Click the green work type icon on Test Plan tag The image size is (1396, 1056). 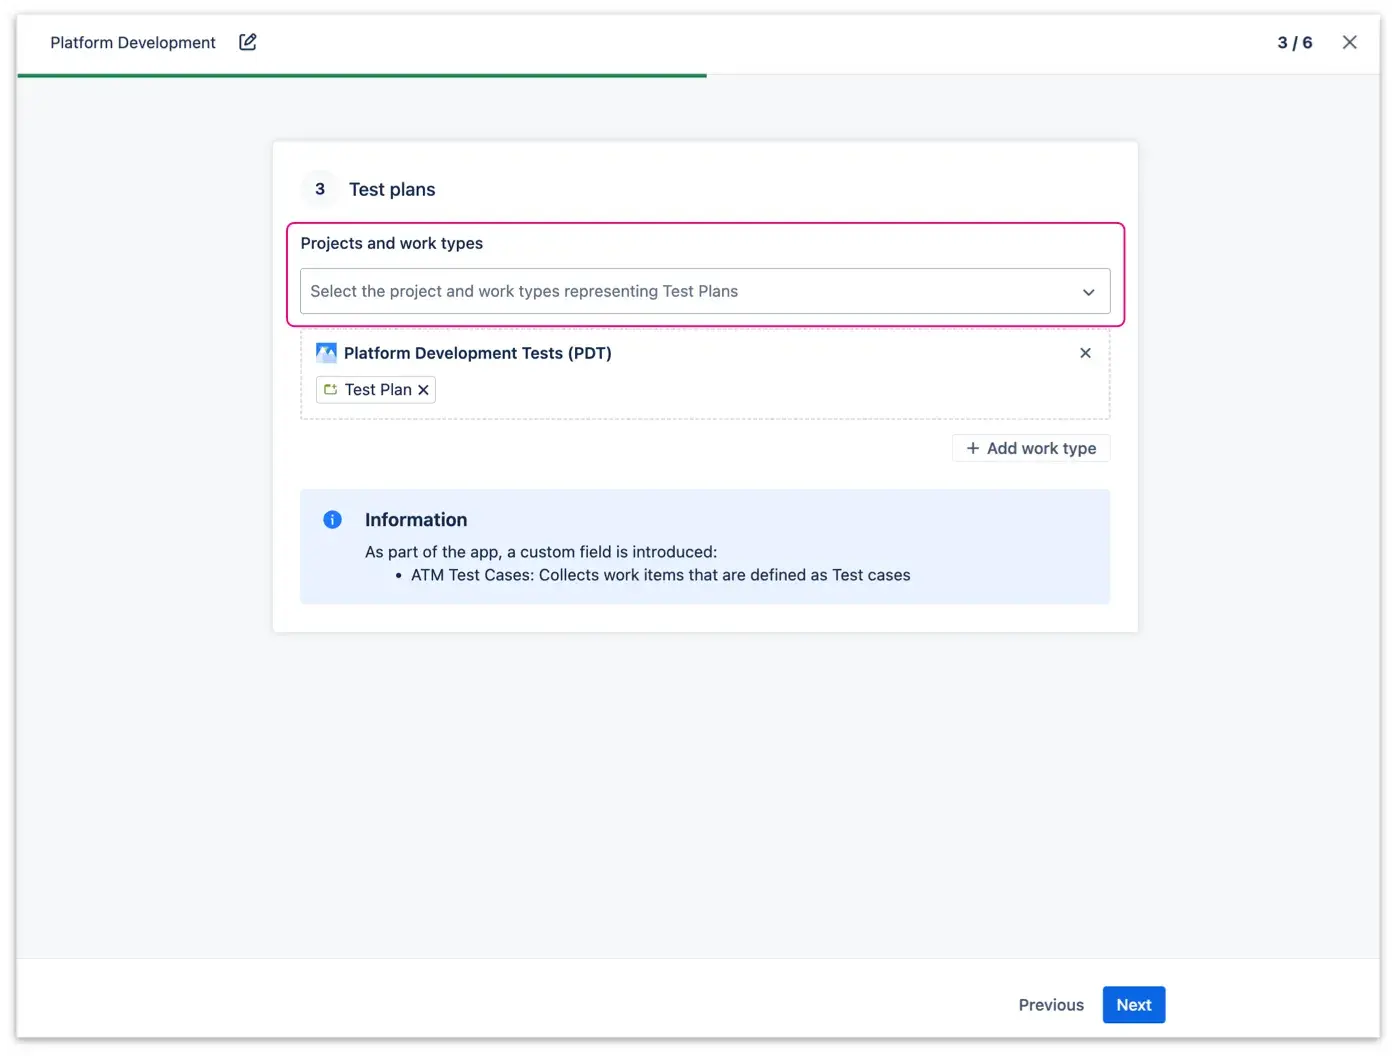pyautogui.click(x=331, y=389)
